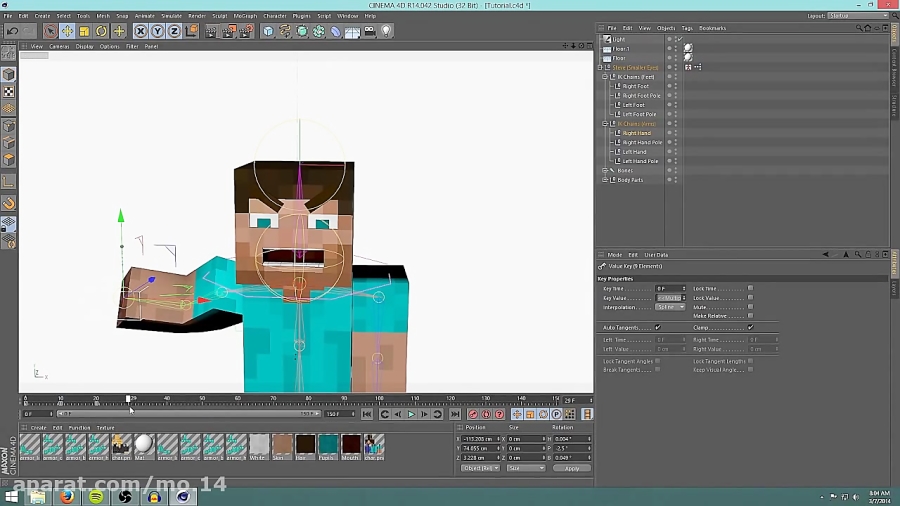Add a Floor environment object icon
Image resolution: width=900 pixels, height=506 pixels.
352,31
